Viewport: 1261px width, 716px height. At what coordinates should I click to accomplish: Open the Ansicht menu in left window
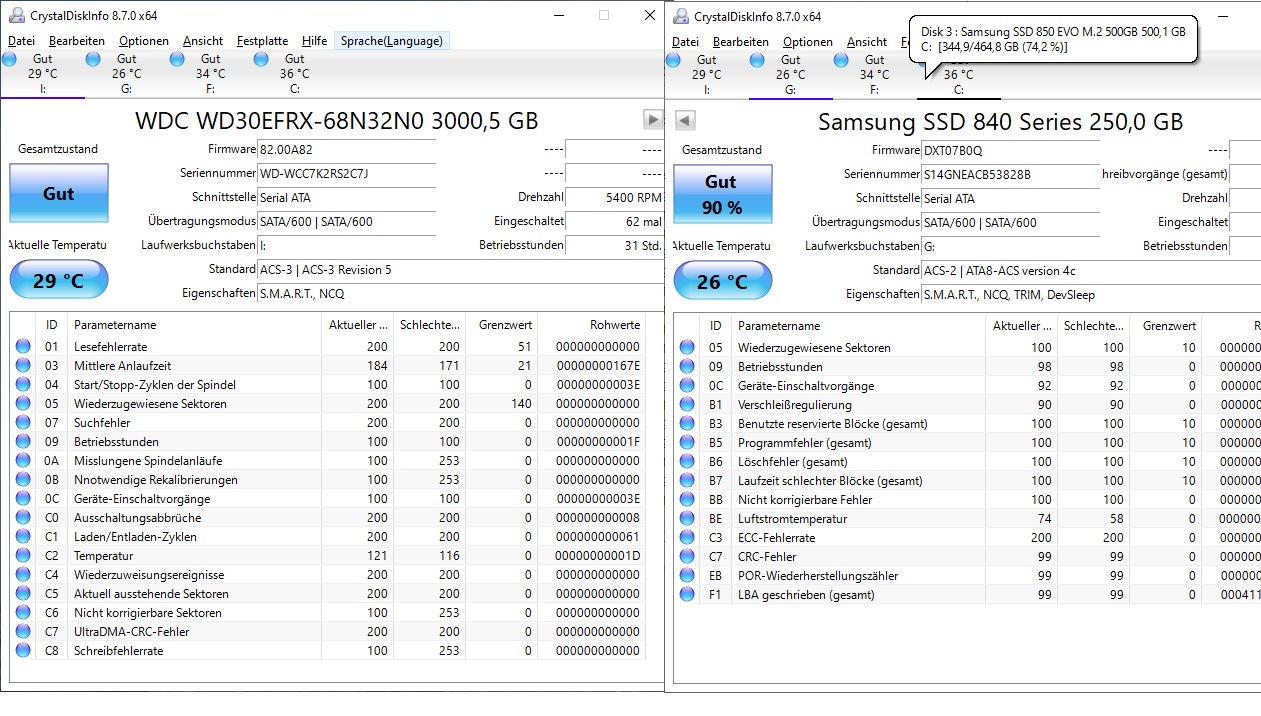click(203, 41)
